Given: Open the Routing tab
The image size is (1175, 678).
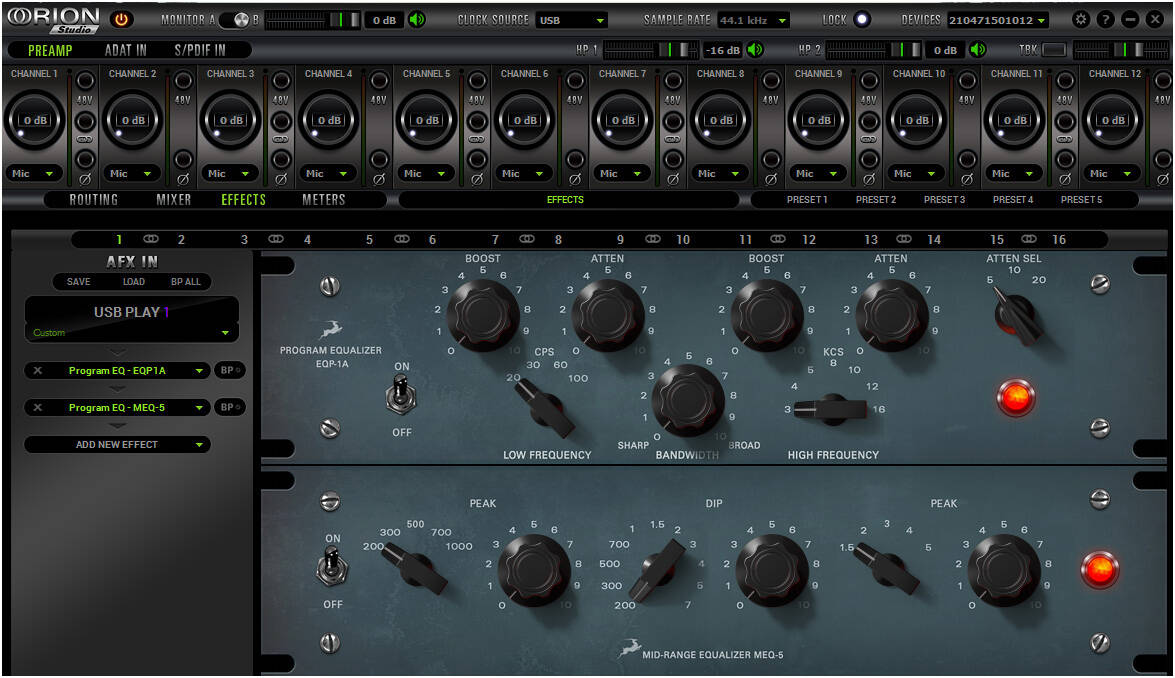Looking at the screenshot, I should point(94,199).
